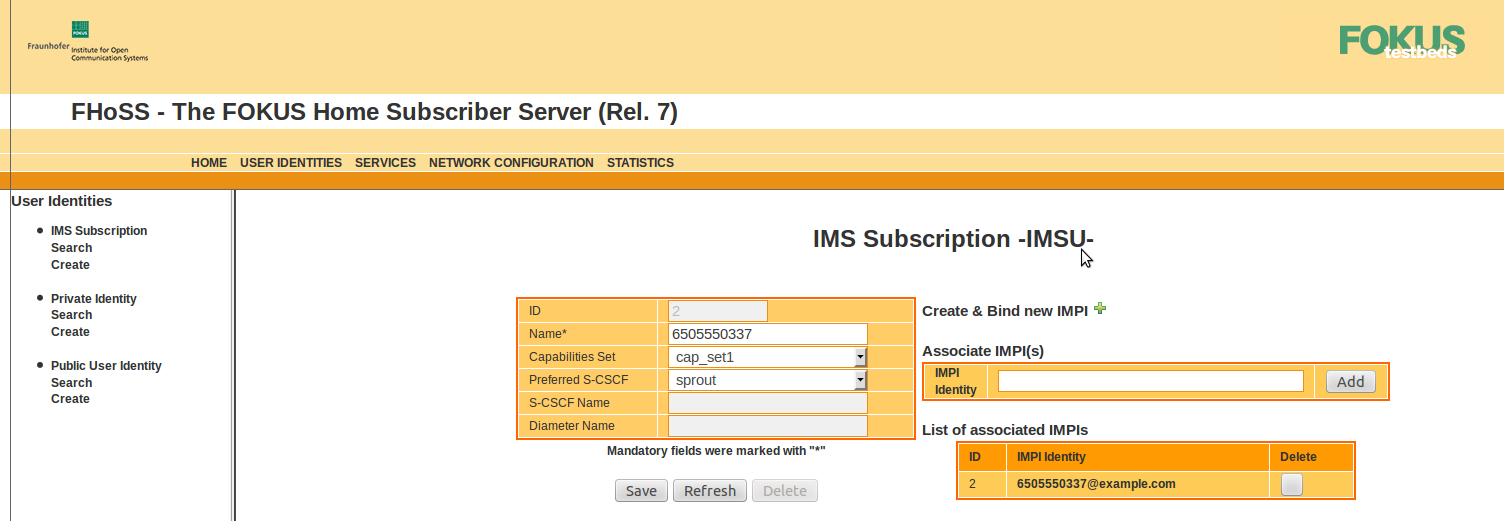
Task: Click the User Identities sidebar title
Action: coord(62,201)
